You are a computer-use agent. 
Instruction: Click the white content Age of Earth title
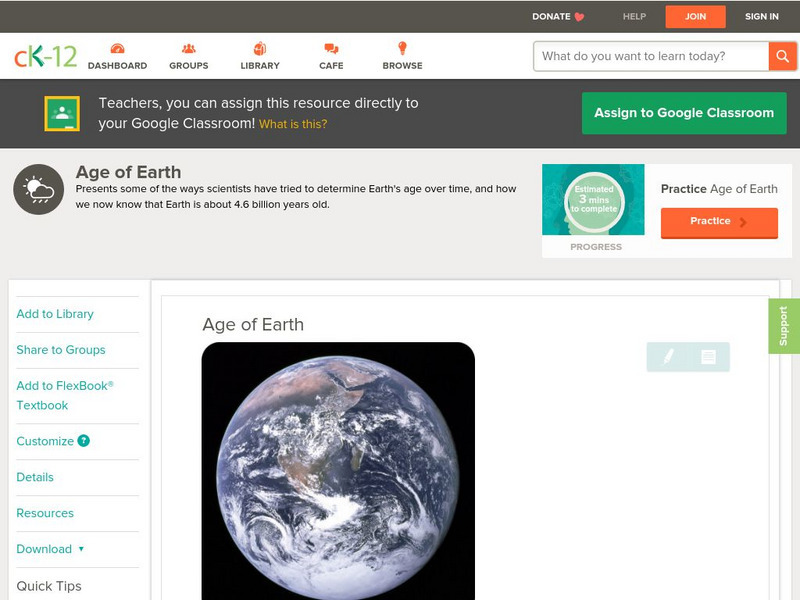tap(253, 324)
